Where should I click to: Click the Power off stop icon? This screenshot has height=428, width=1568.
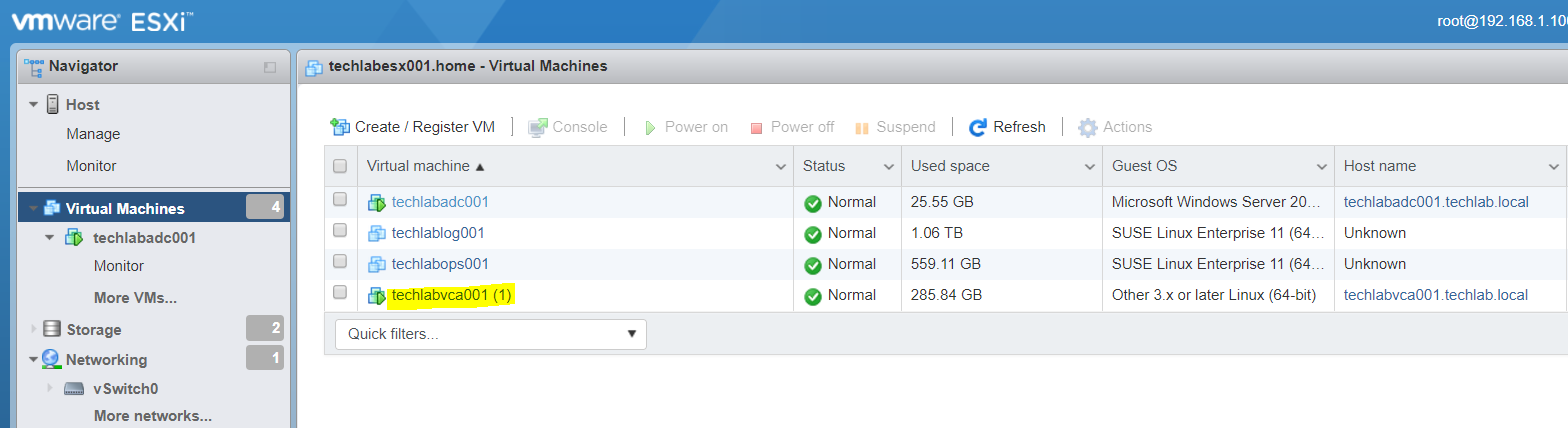tap(757, 128)
